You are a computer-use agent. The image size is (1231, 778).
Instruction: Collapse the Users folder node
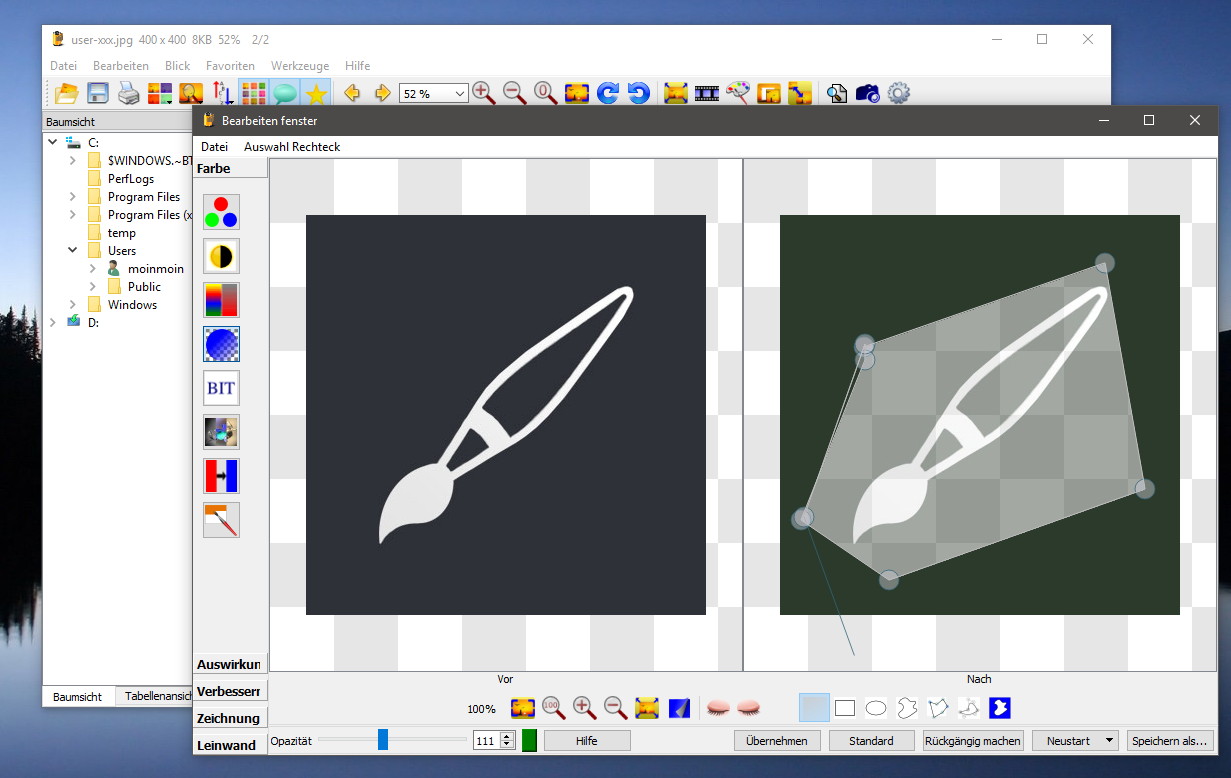[x=73, y=251]
